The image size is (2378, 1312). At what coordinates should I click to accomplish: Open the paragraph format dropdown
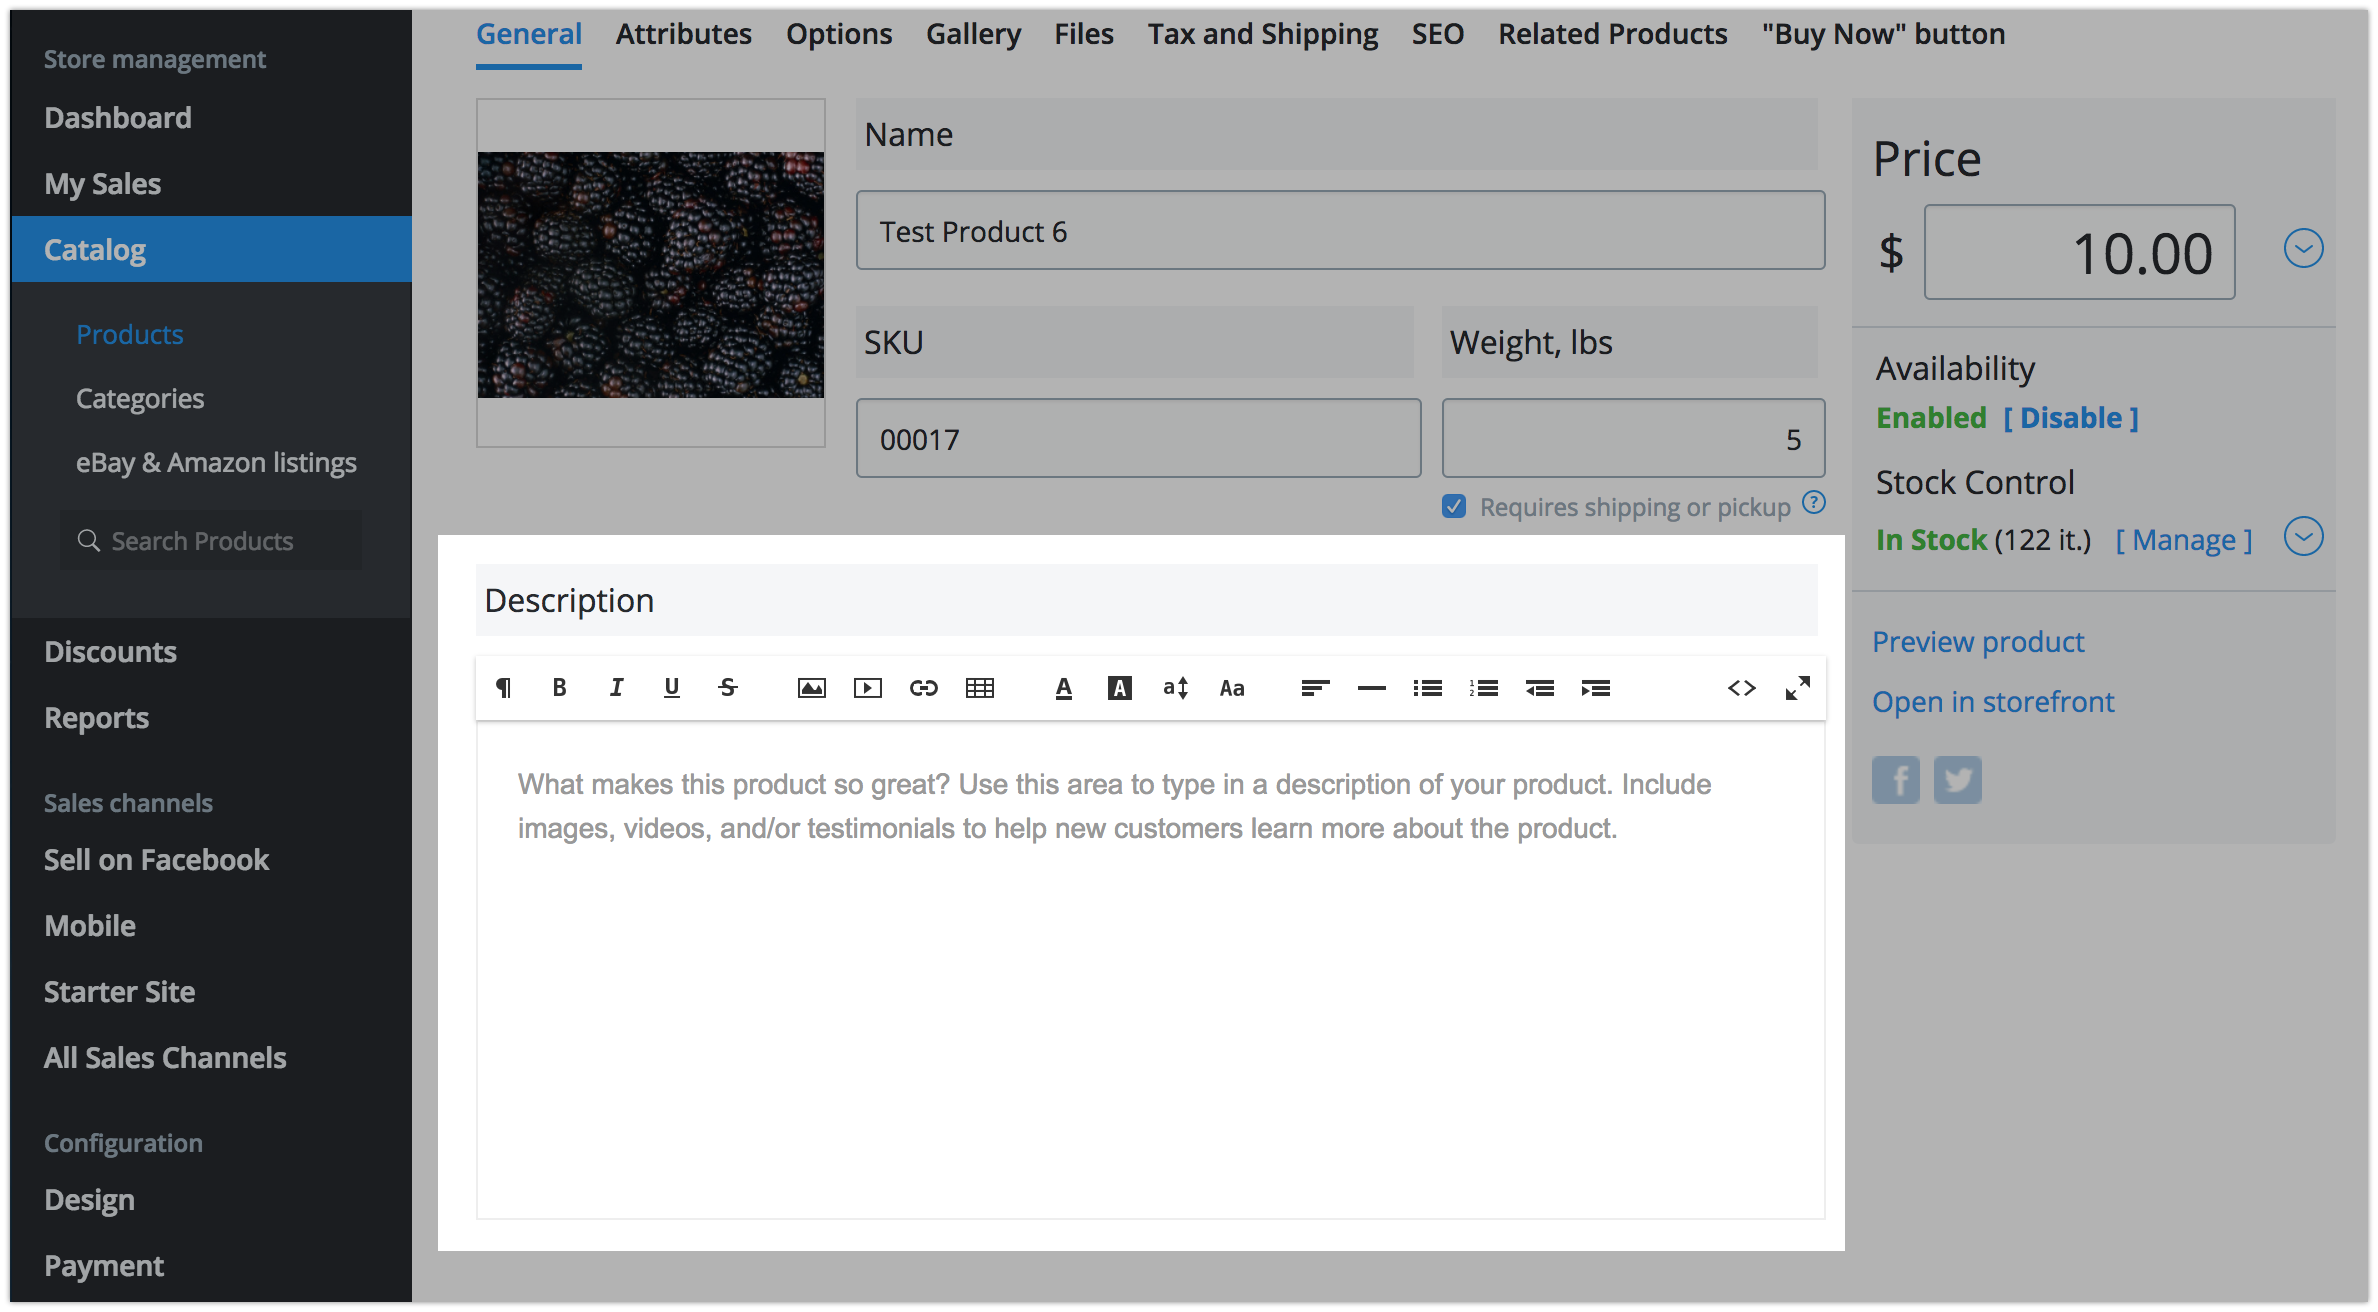(x=503, y=688)
